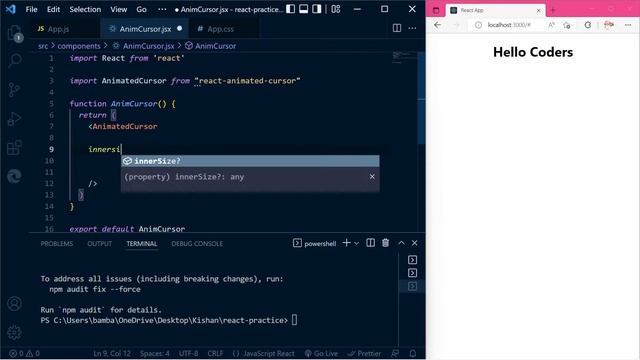Select the third terminal instance icon

tap(412, 286)
